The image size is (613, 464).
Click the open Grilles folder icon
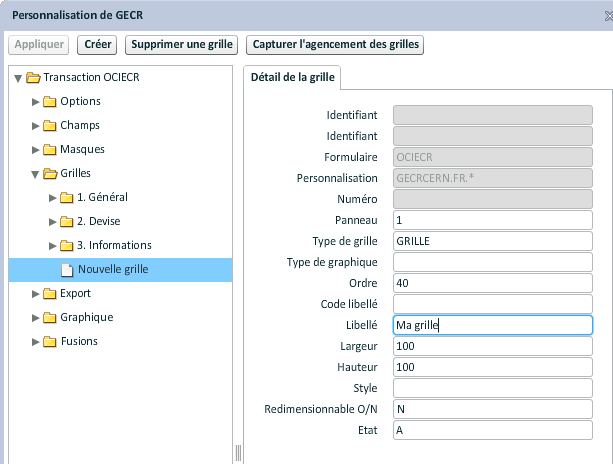point(49,173)
